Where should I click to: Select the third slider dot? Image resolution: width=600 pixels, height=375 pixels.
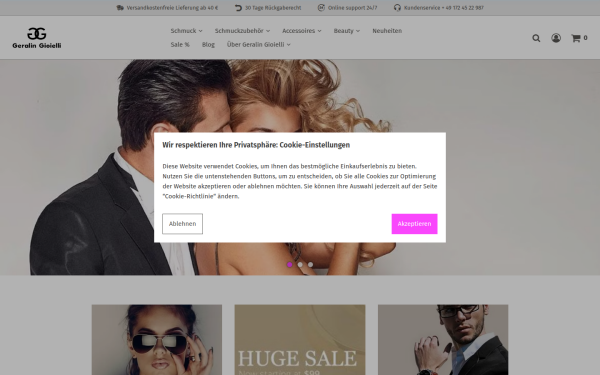pyautogui.click(x=310, y=264)
